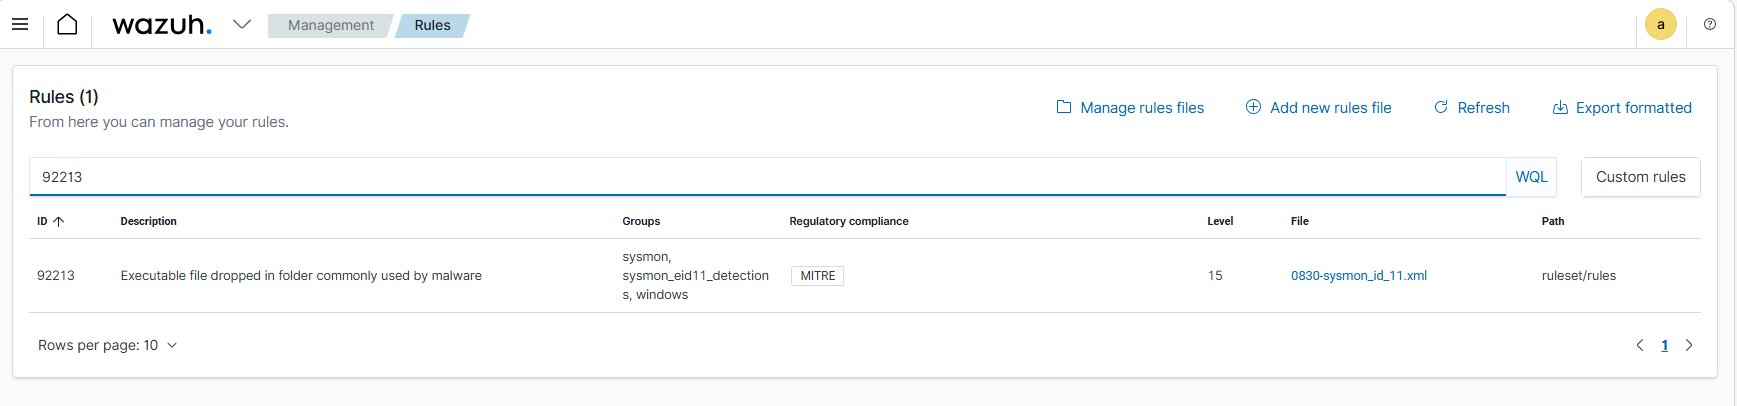The width and height of the screenshot is (1737, 406).
Task: Go to the next results page
Action: pyautogui.click(x=1689, y=345)
